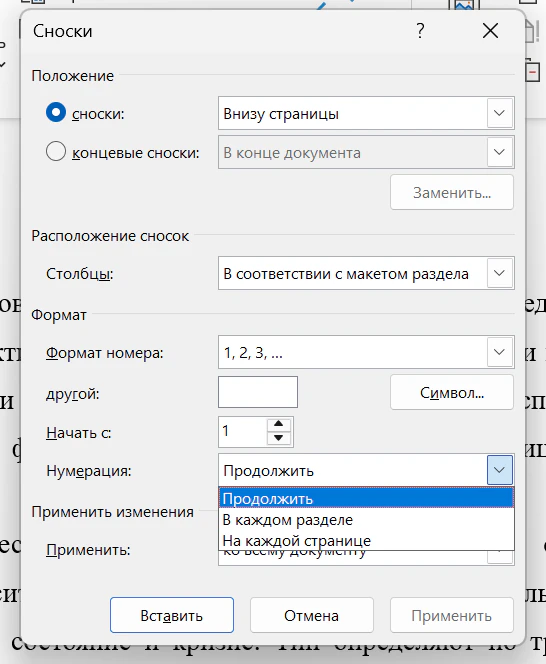The width and height of the screenshot is (546, 664).
Task: Increase Начать с value with up arrow
Action: [x=278, y=424]
